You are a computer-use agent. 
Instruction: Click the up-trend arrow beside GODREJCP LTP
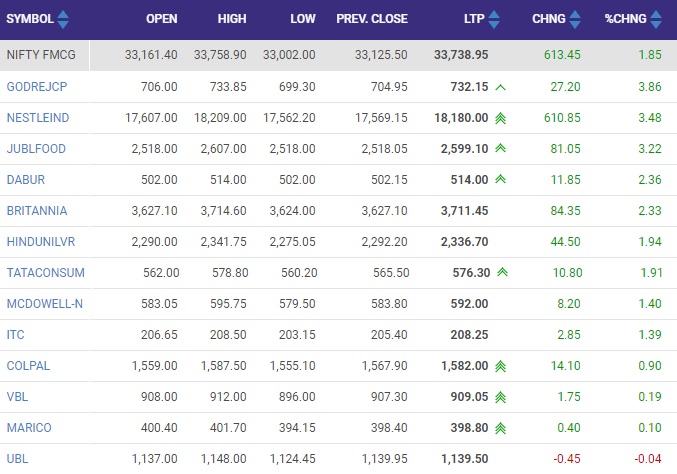pos(500,88)
